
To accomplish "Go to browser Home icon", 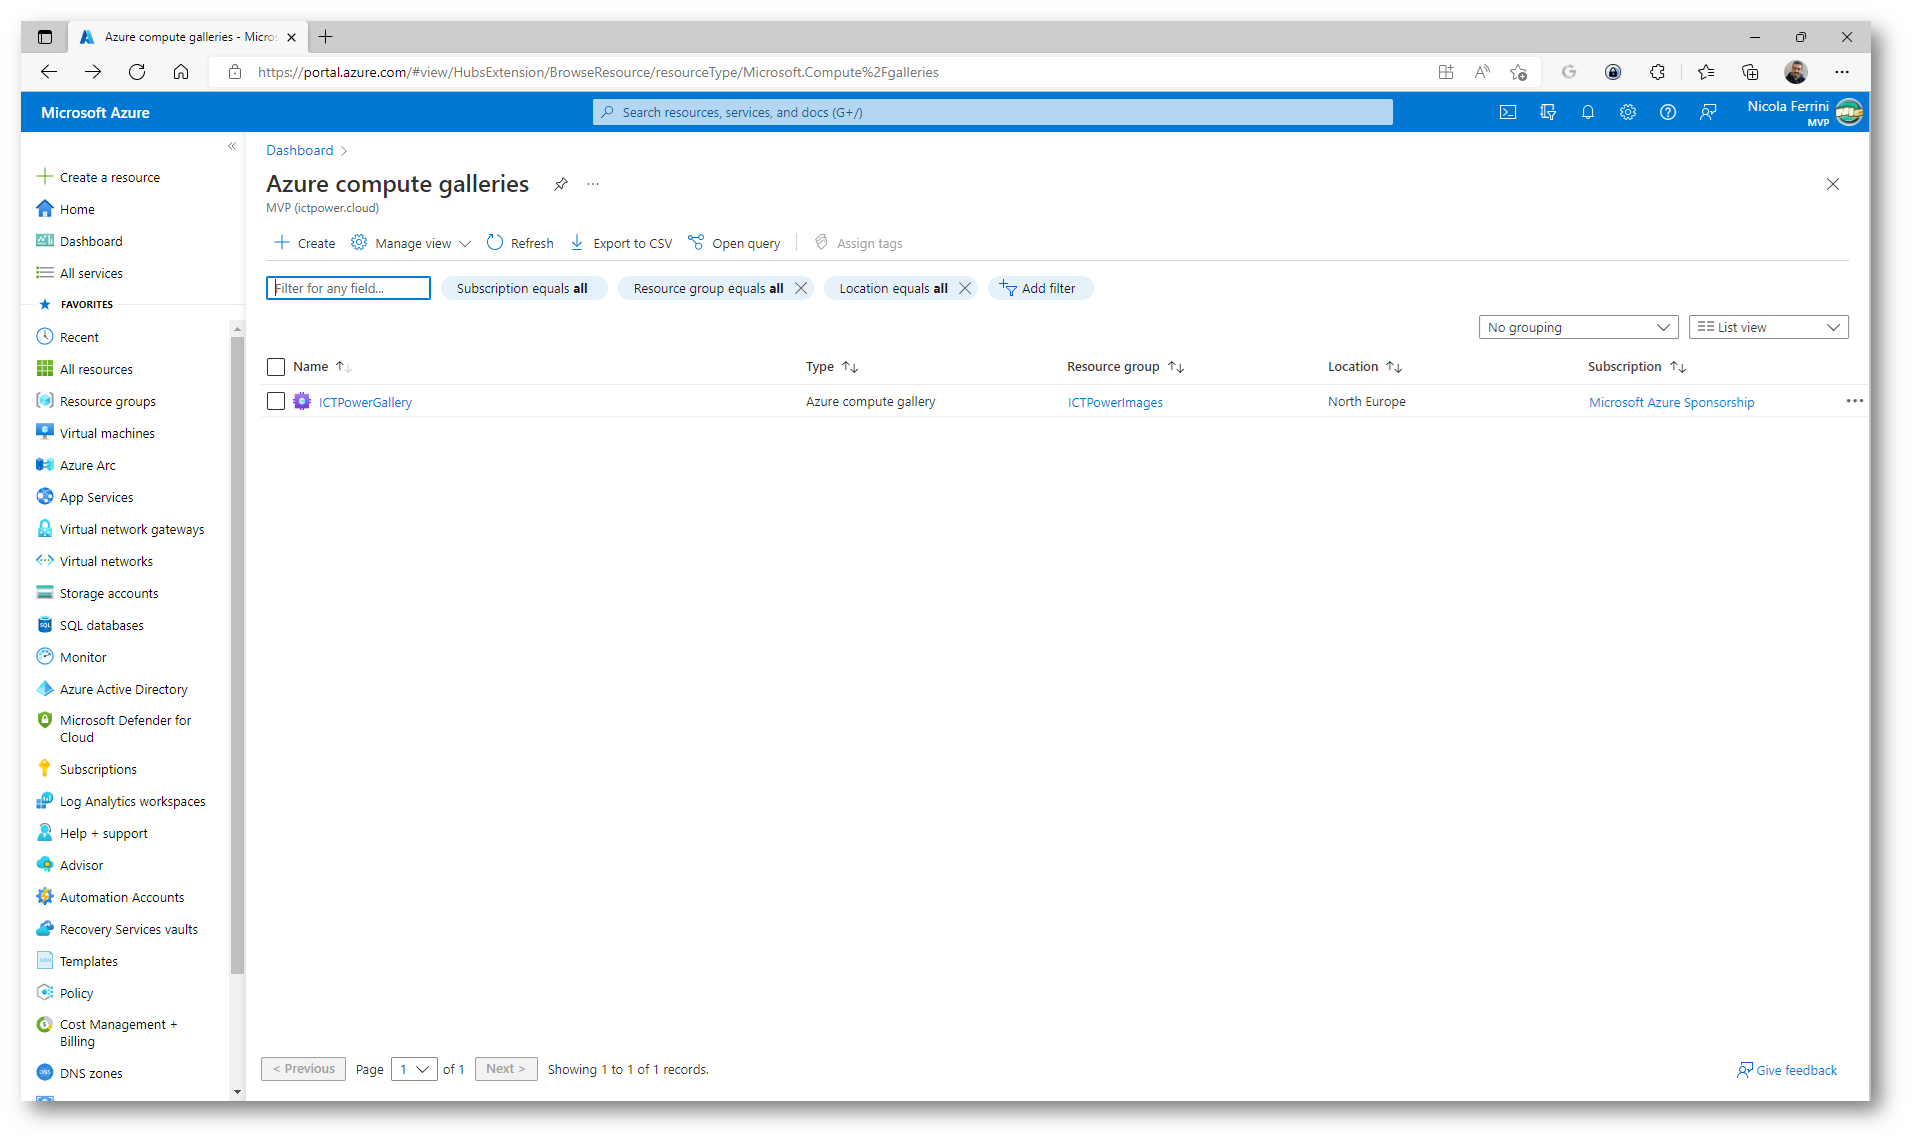I will point(181,72).
